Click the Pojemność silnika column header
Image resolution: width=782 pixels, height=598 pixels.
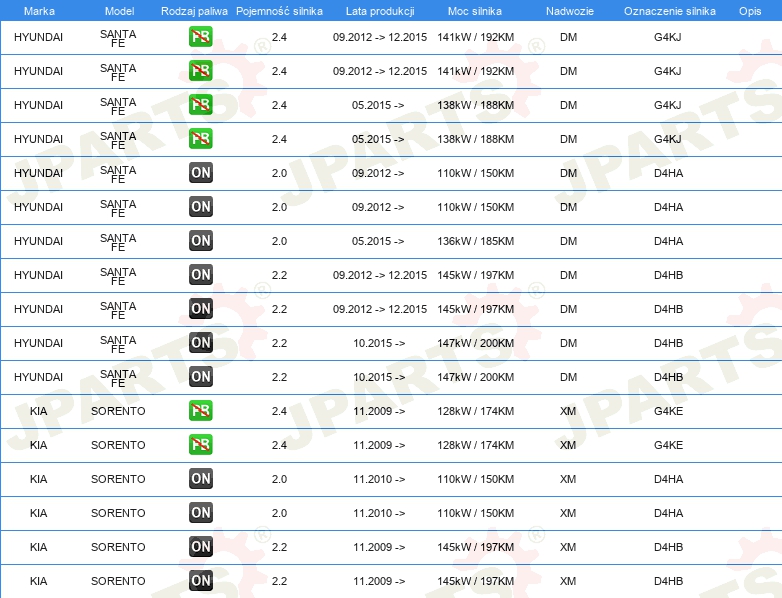click(x=279, y=10)
